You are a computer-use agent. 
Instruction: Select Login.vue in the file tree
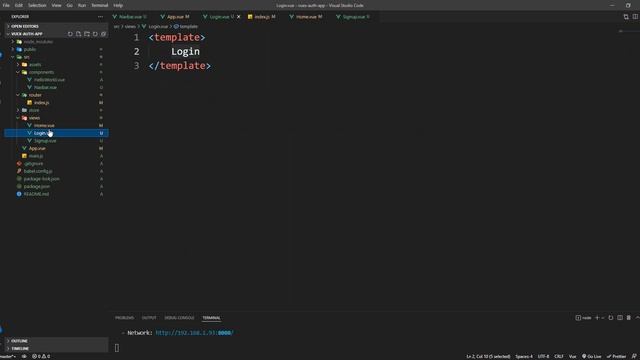pyautogui.click(x=56, y=133)
